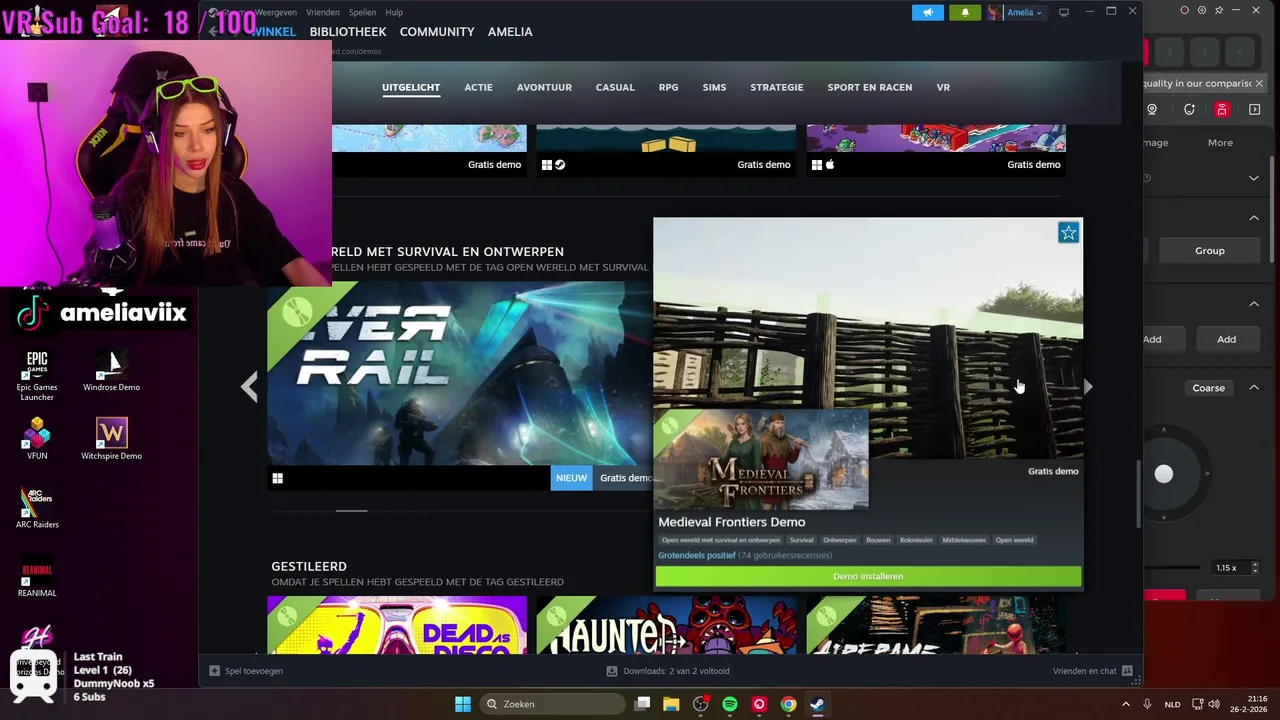Viewport: 1280px width, 720px height.
Task: Open Spotify from the taskbar
Action: 730,704
